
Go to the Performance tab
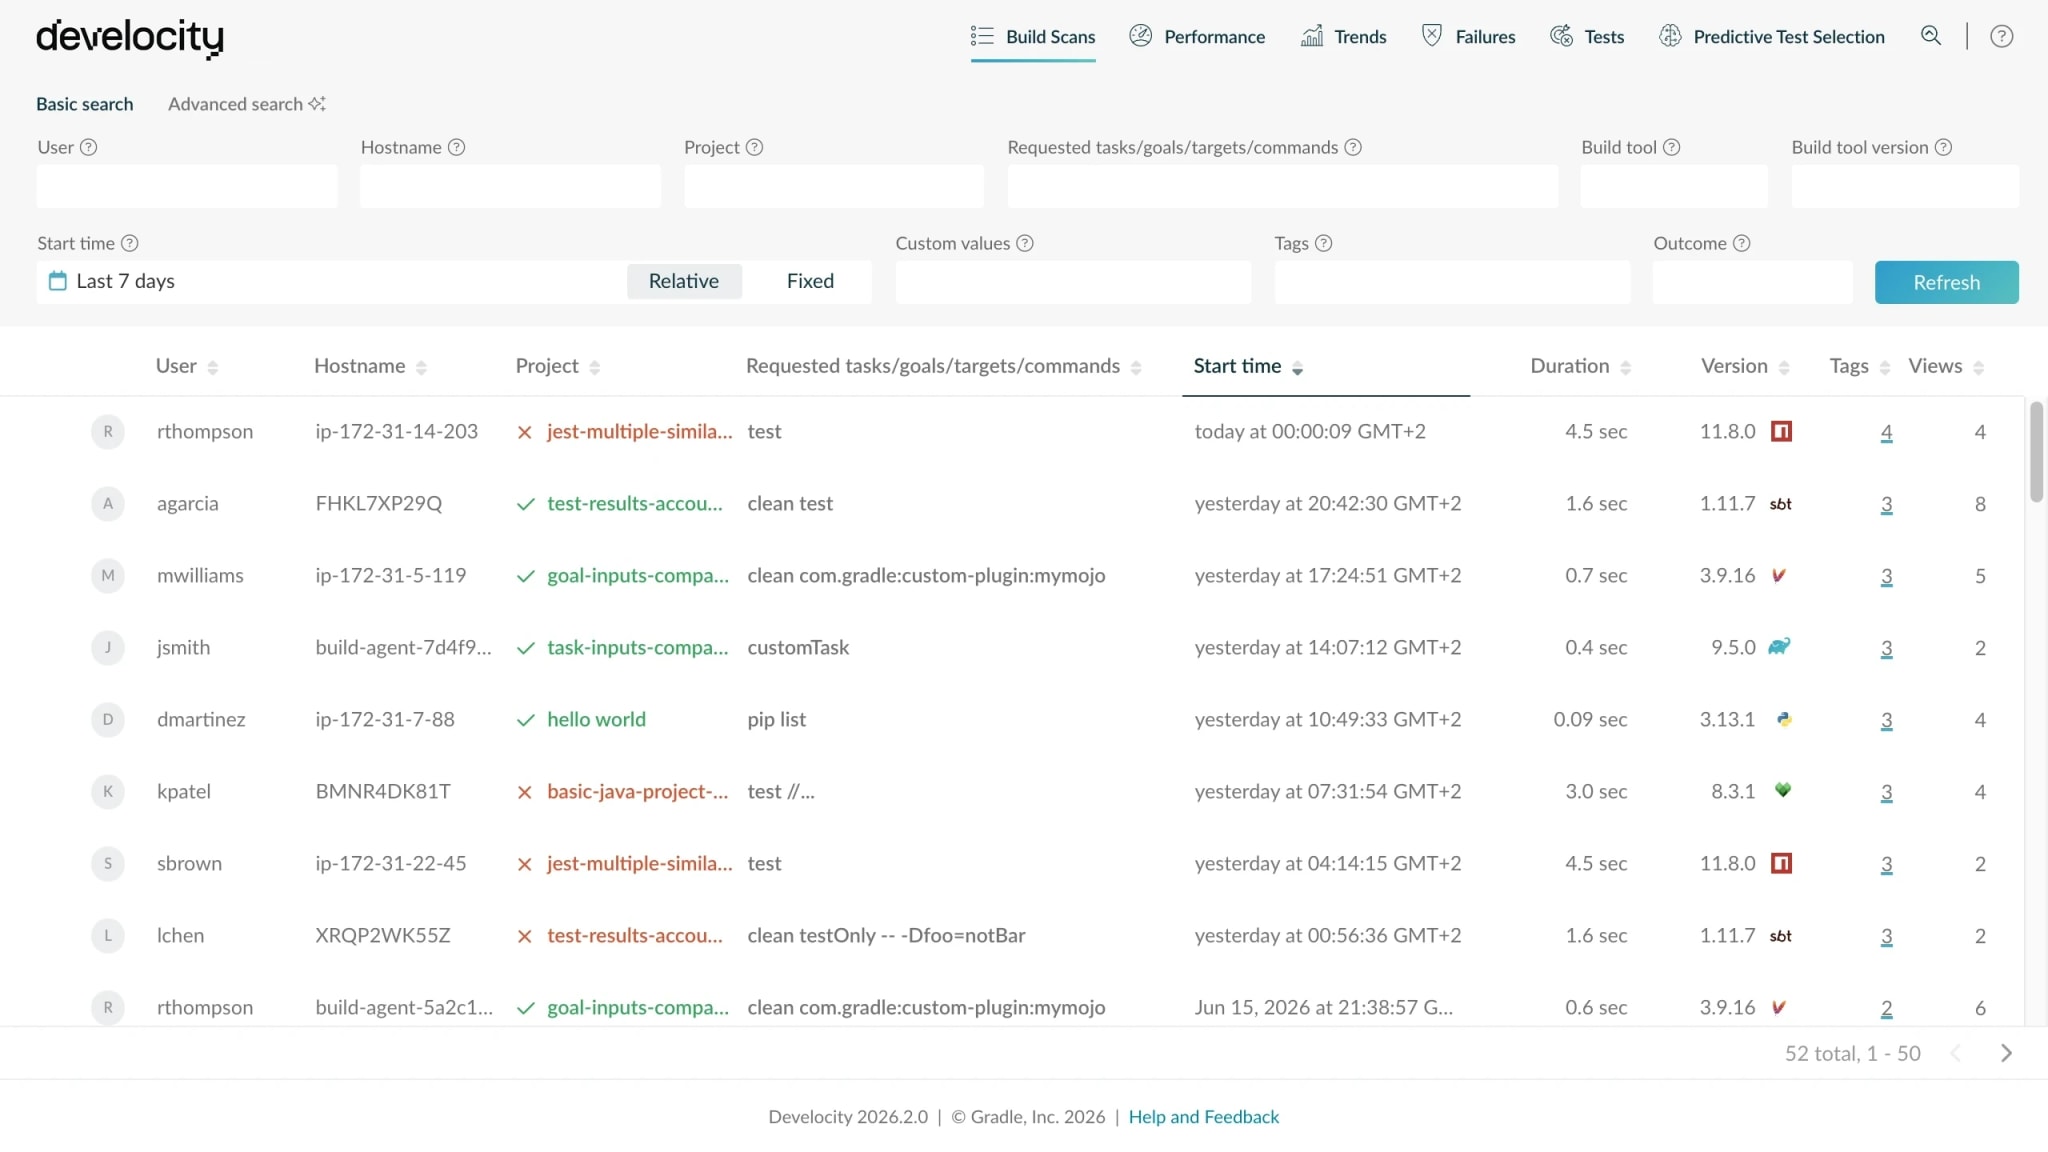pos(1197,37)
